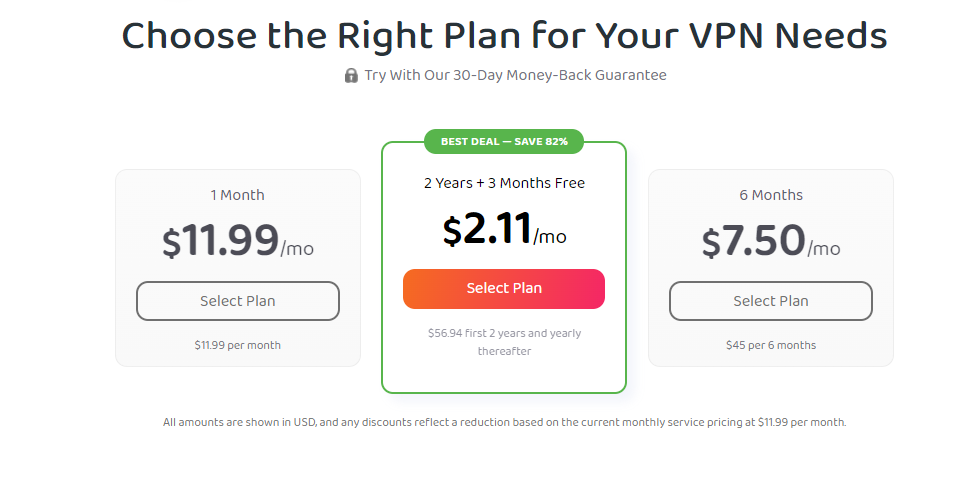The image size is (968, 486).
Task: Choose Select Plan under the 1 Month plan
Action: click(x=238, y=301)
